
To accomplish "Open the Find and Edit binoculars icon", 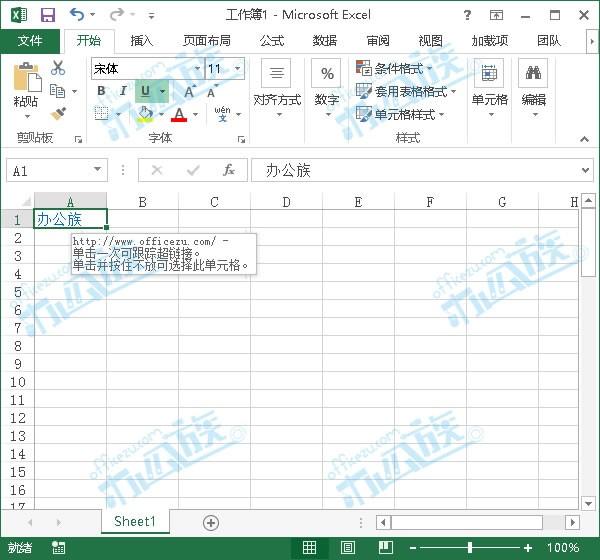I will tap(533, 73).
